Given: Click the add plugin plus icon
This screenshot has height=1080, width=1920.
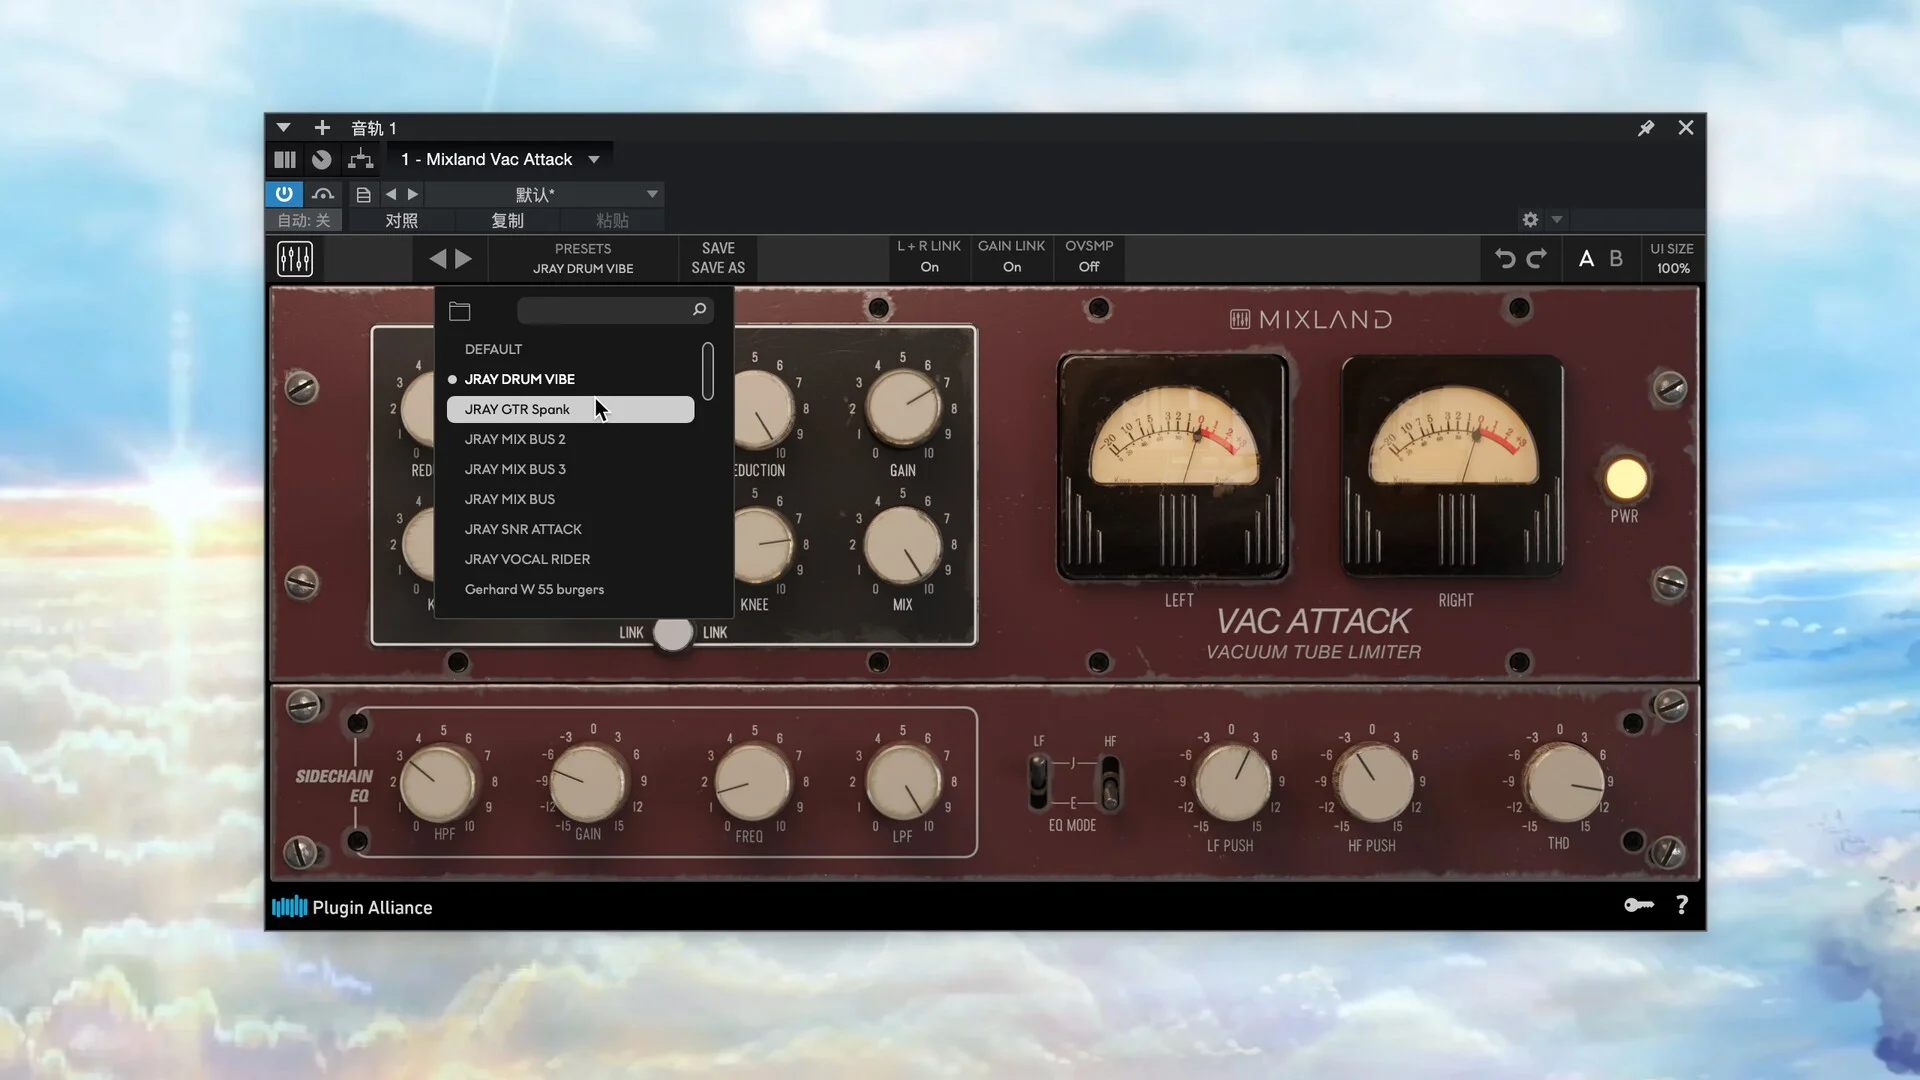Looking at the screenshot, I should (322, 128).
